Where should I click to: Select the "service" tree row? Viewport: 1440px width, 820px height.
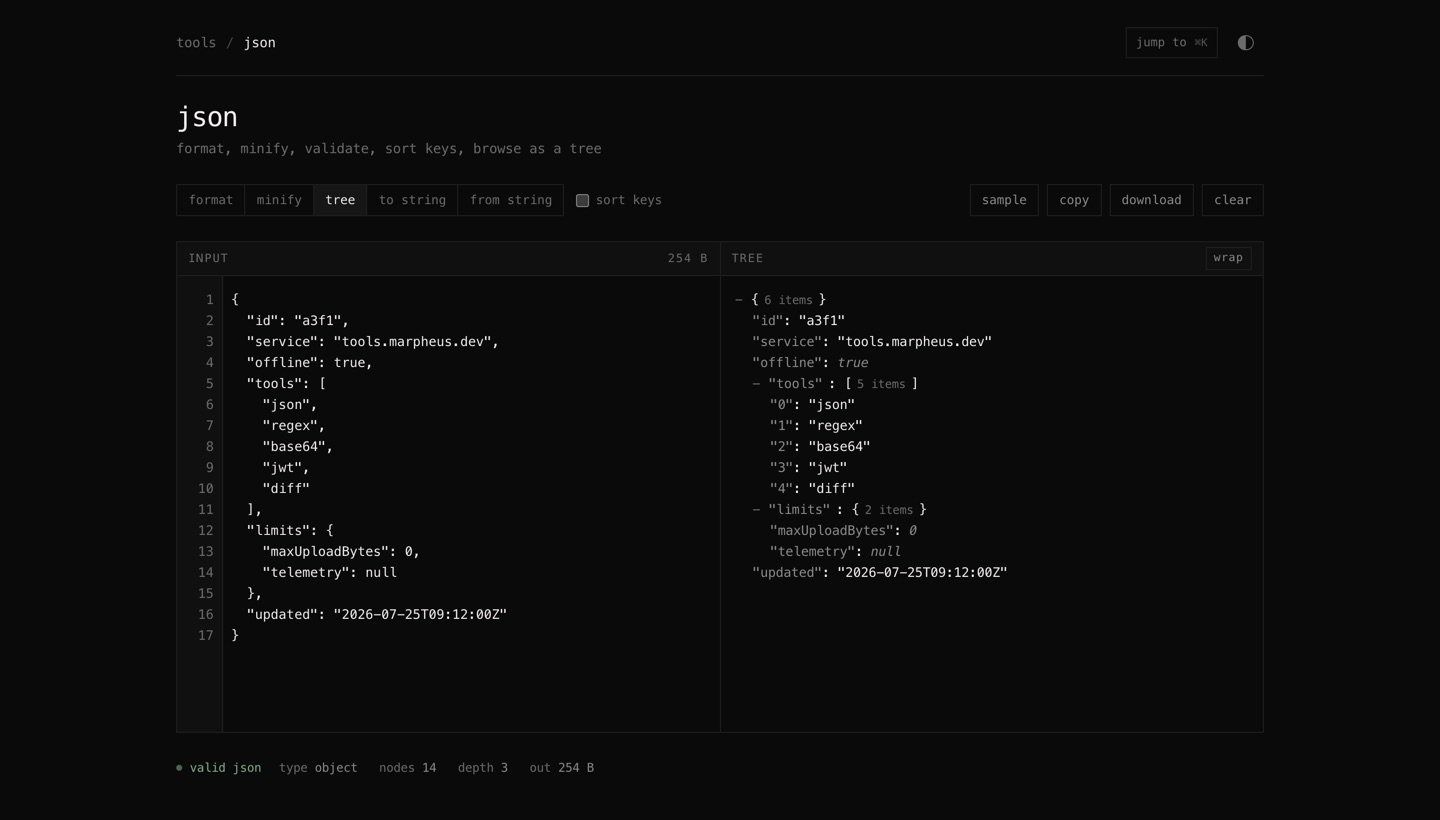click(x=872, y=342)
